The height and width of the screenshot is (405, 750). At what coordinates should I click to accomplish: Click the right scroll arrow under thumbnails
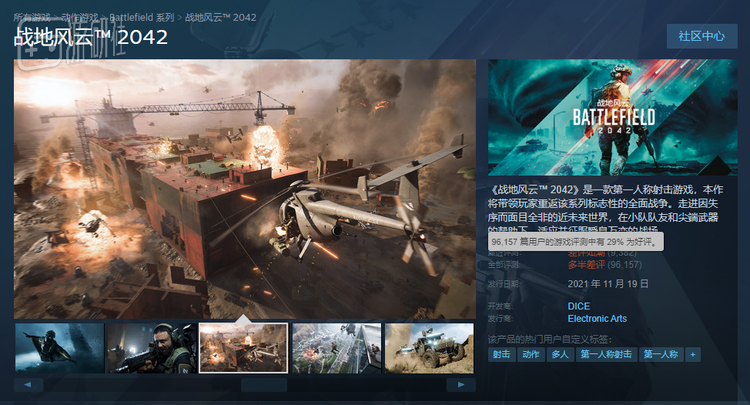pyautogui.click(x=461, y=385)
